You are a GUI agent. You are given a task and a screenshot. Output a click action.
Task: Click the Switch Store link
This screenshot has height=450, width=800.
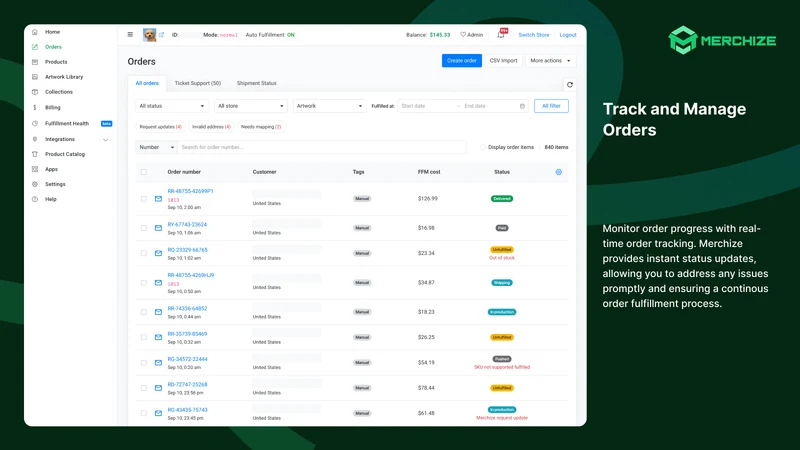coord(534,35)
